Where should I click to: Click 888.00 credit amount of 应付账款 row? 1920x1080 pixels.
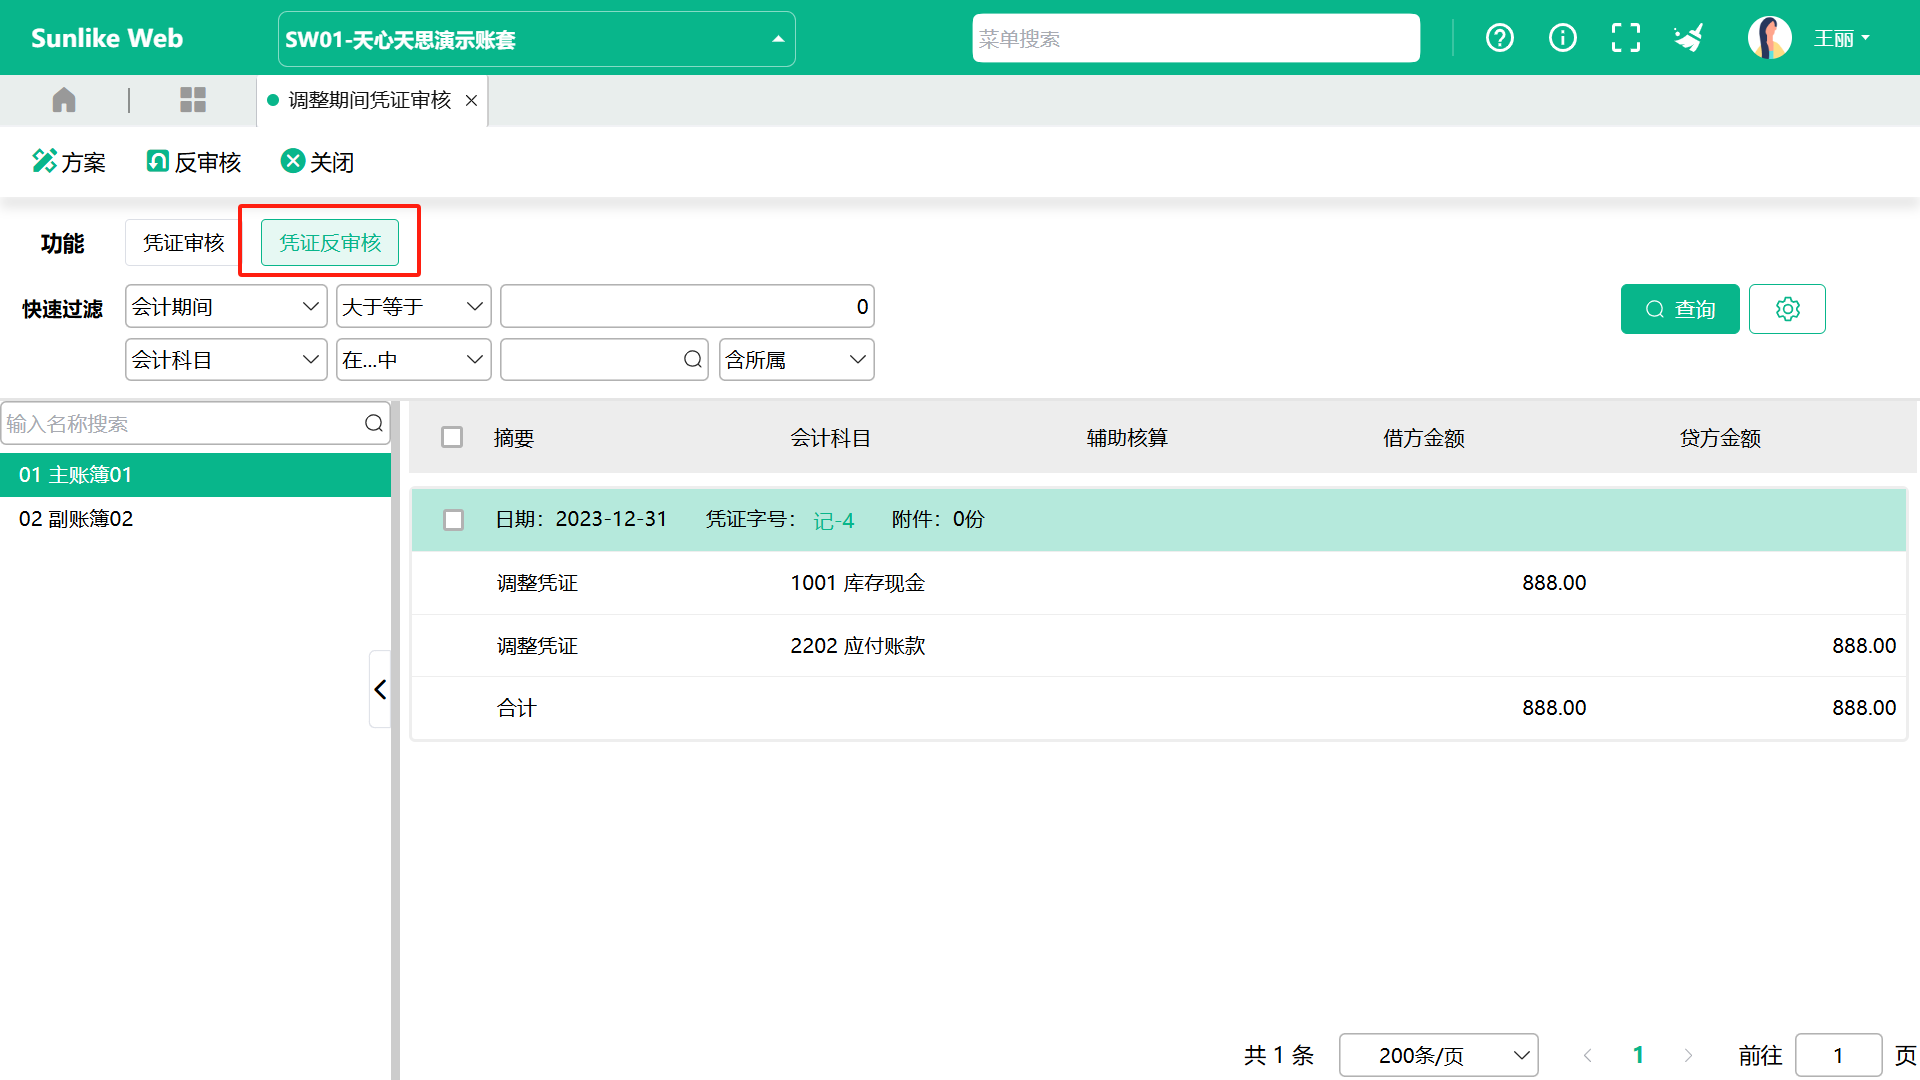(1864, 646)
